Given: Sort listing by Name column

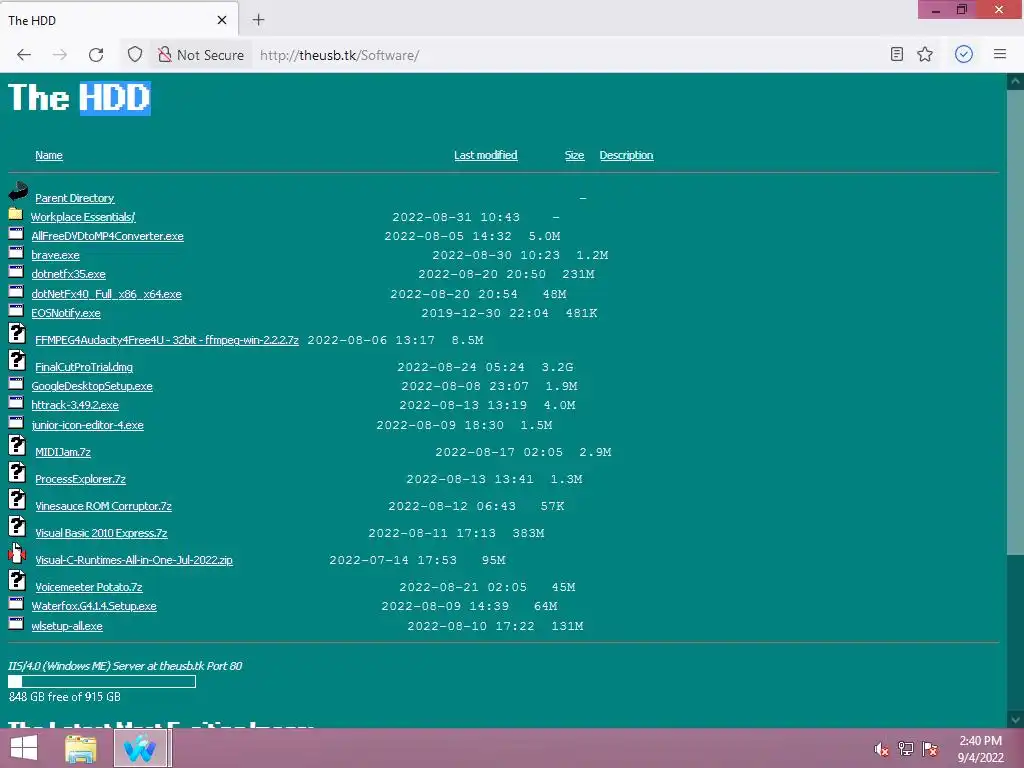Looking at the screenshot, I should (49, 155).
